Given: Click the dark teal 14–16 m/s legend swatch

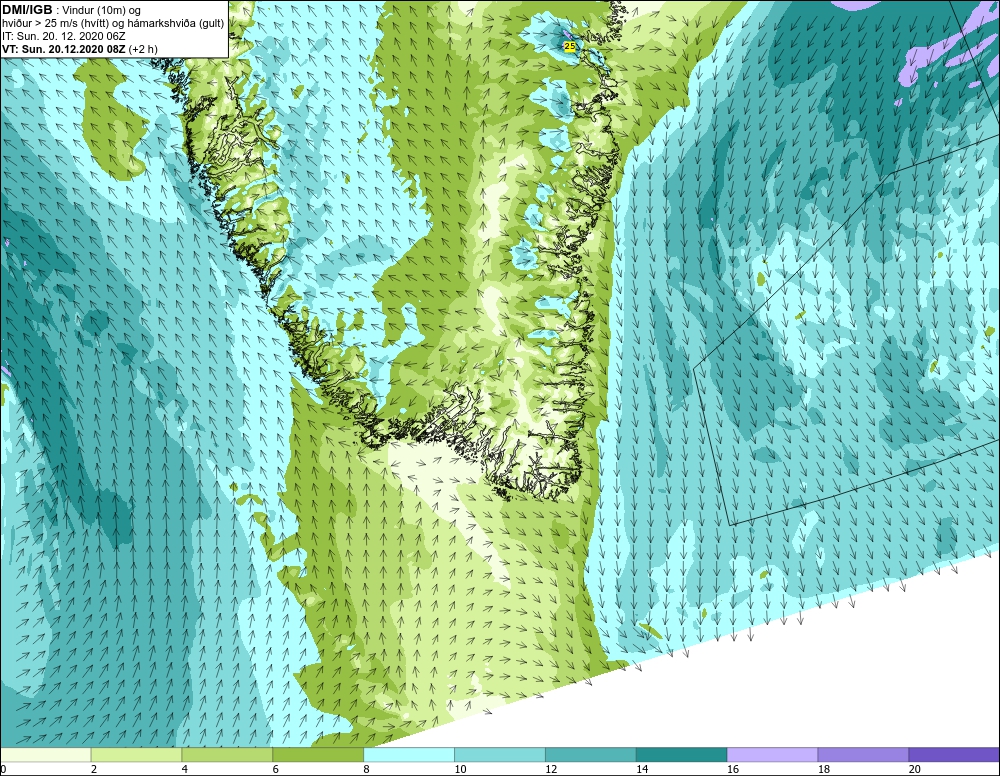Looking at the screenshot, I should pos(682,755).
